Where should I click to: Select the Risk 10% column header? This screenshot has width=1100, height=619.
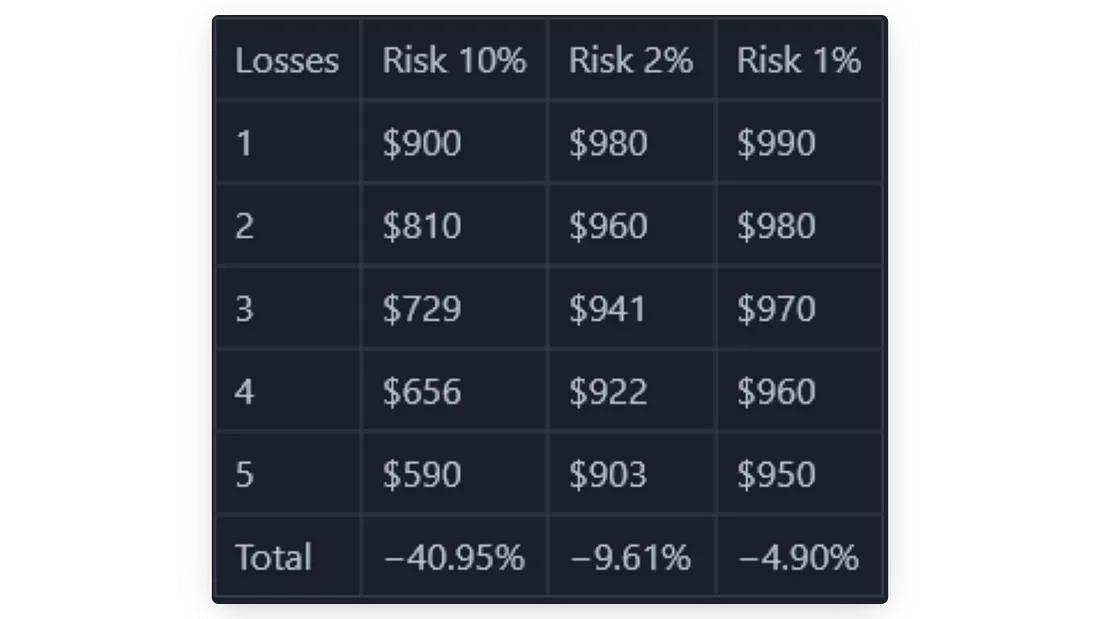point(454,60)
